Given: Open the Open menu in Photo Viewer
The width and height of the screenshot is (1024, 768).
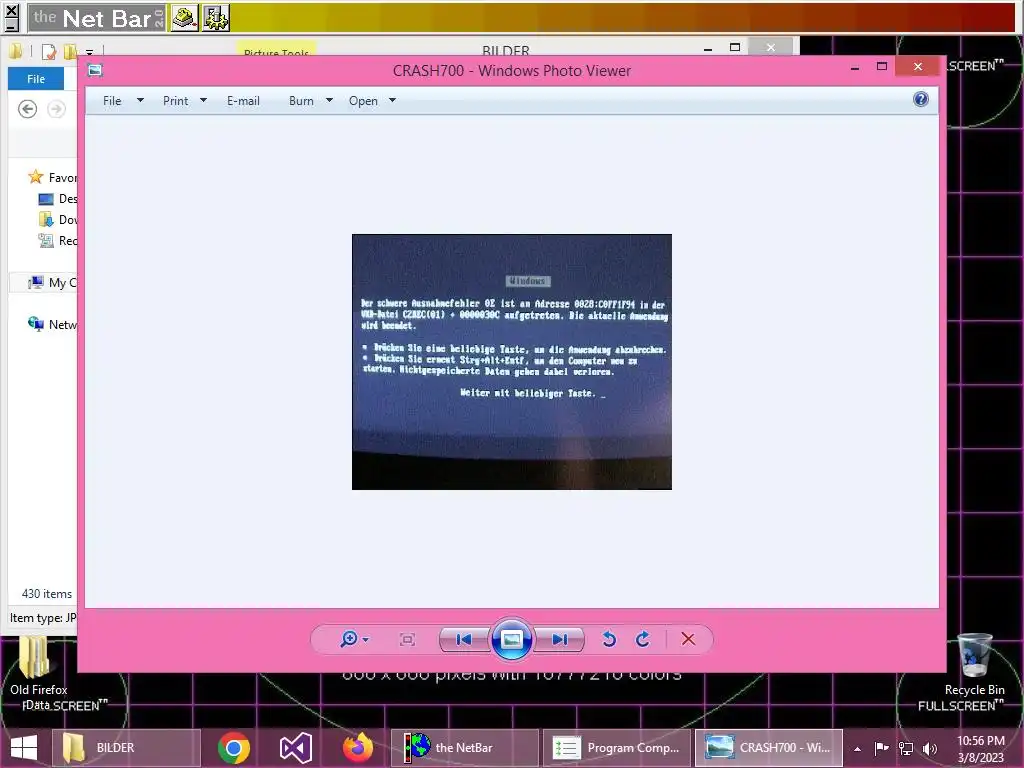Looking at the screenshot, I should point(363,101).
